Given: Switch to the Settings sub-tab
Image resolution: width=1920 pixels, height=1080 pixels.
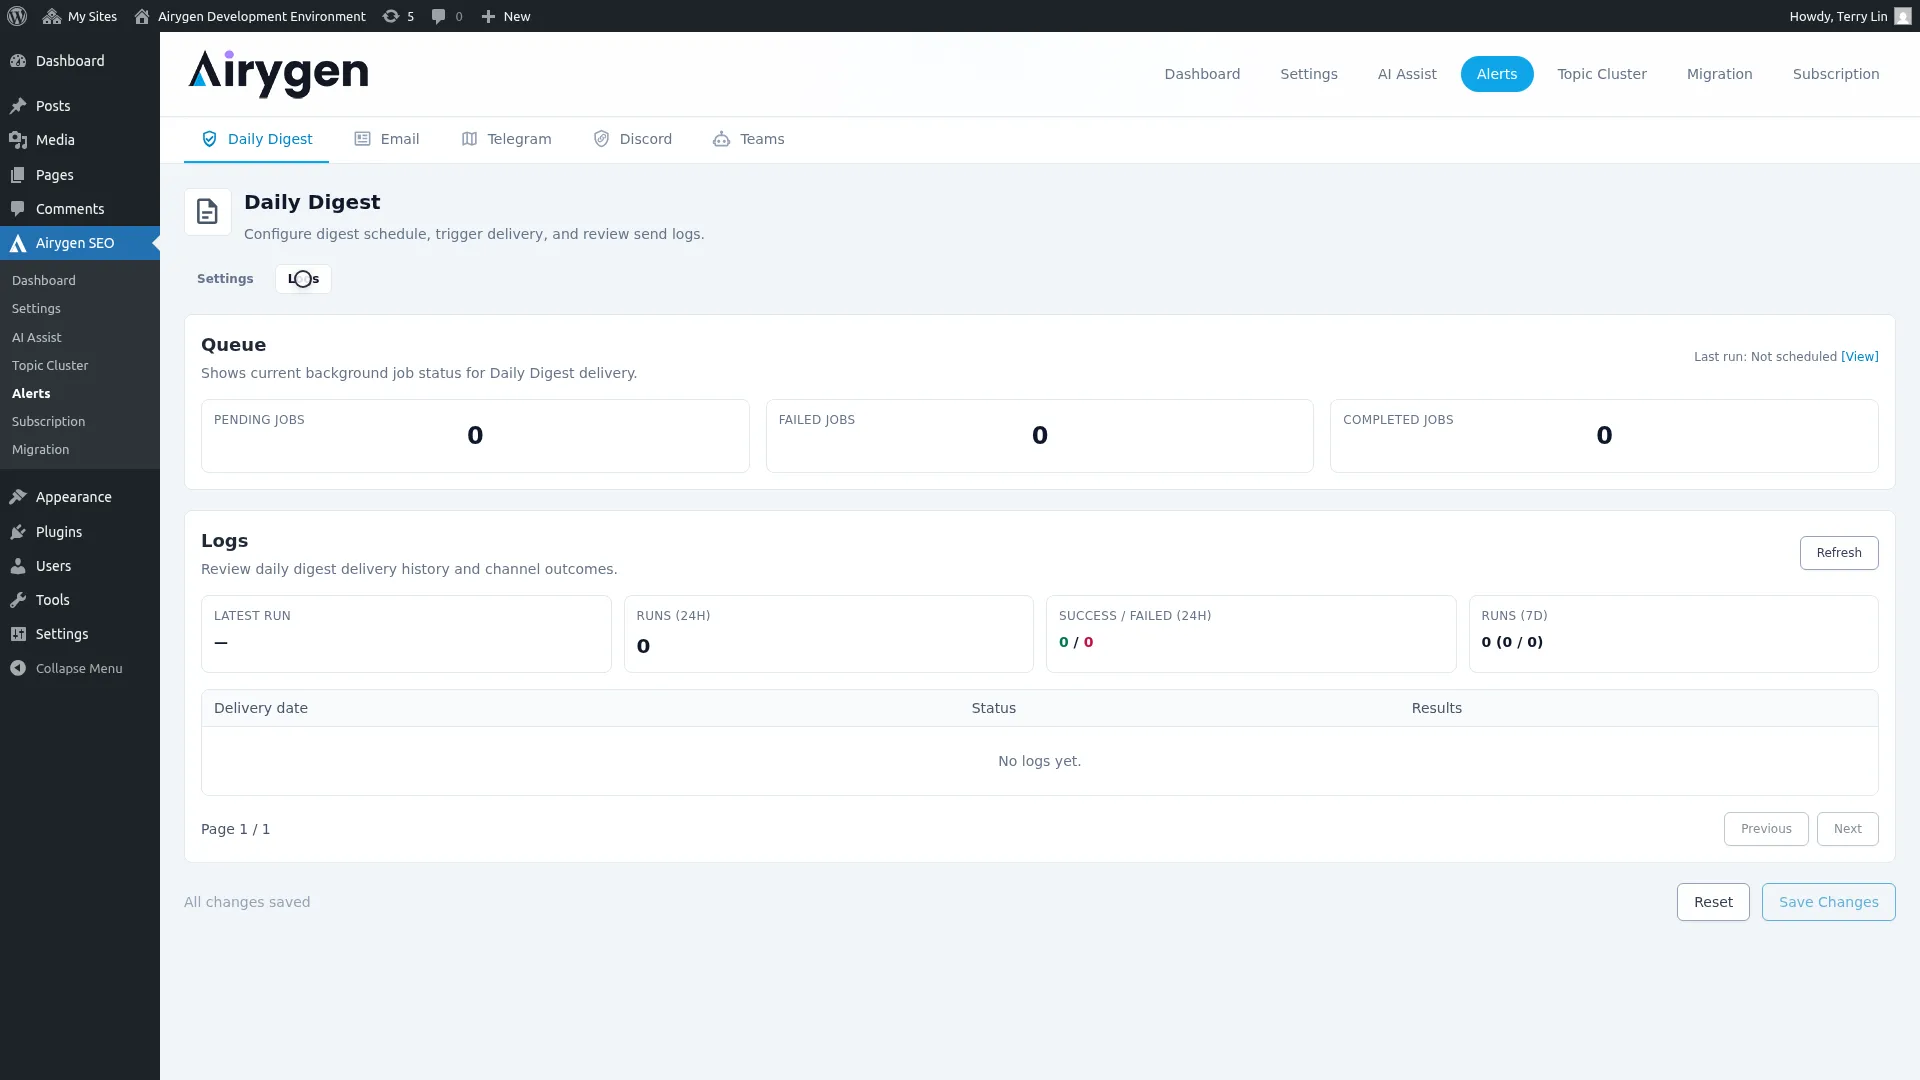Looking at the screenshot, I should [225, 279].
